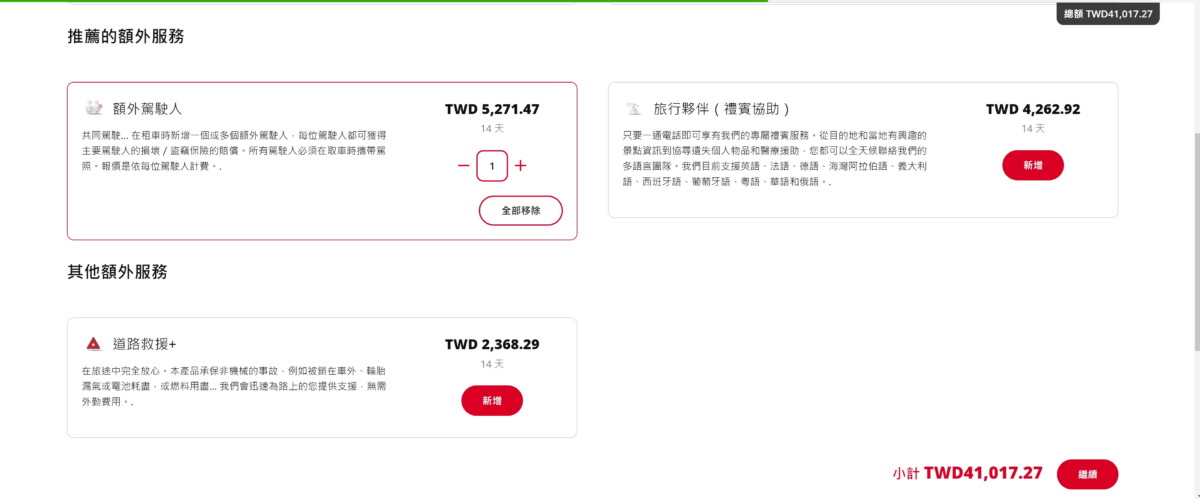Click the TWD 5,271.47 price label
This screenshot has height=499, width=1200.
coord(492,109)
